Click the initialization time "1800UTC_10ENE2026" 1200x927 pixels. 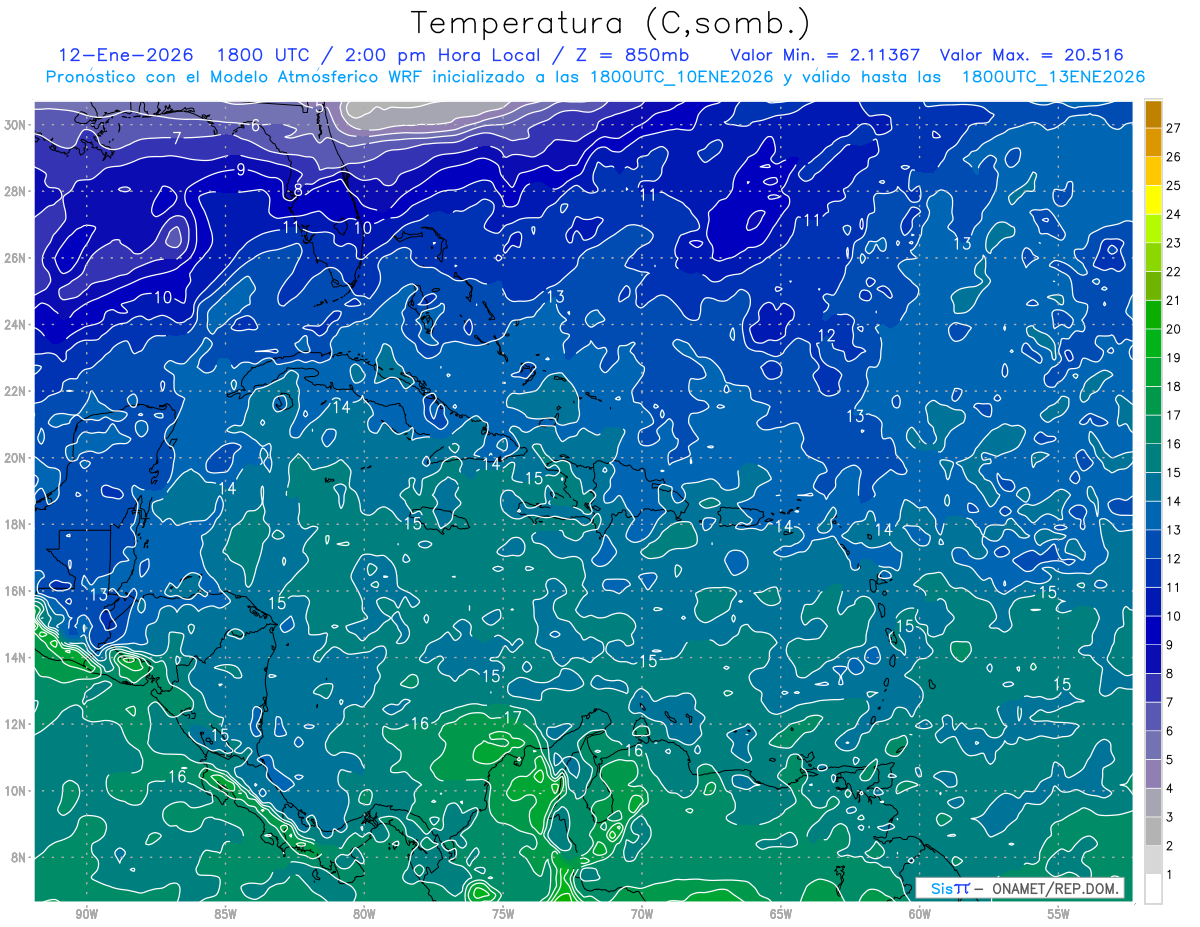point(680,76)
